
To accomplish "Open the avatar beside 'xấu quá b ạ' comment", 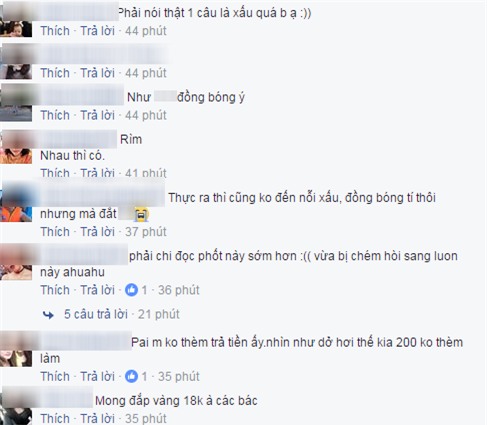I will 16,21.
